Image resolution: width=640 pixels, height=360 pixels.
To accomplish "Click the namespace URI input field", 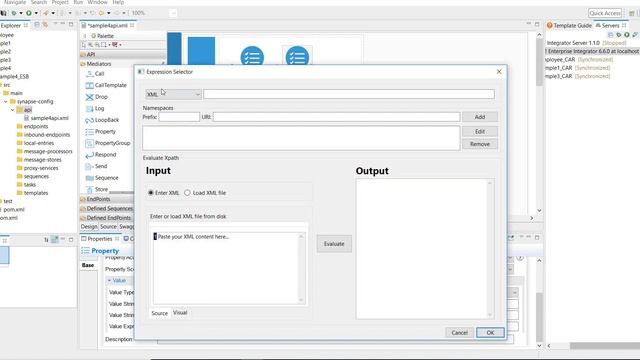I will (x=336, y=117).
